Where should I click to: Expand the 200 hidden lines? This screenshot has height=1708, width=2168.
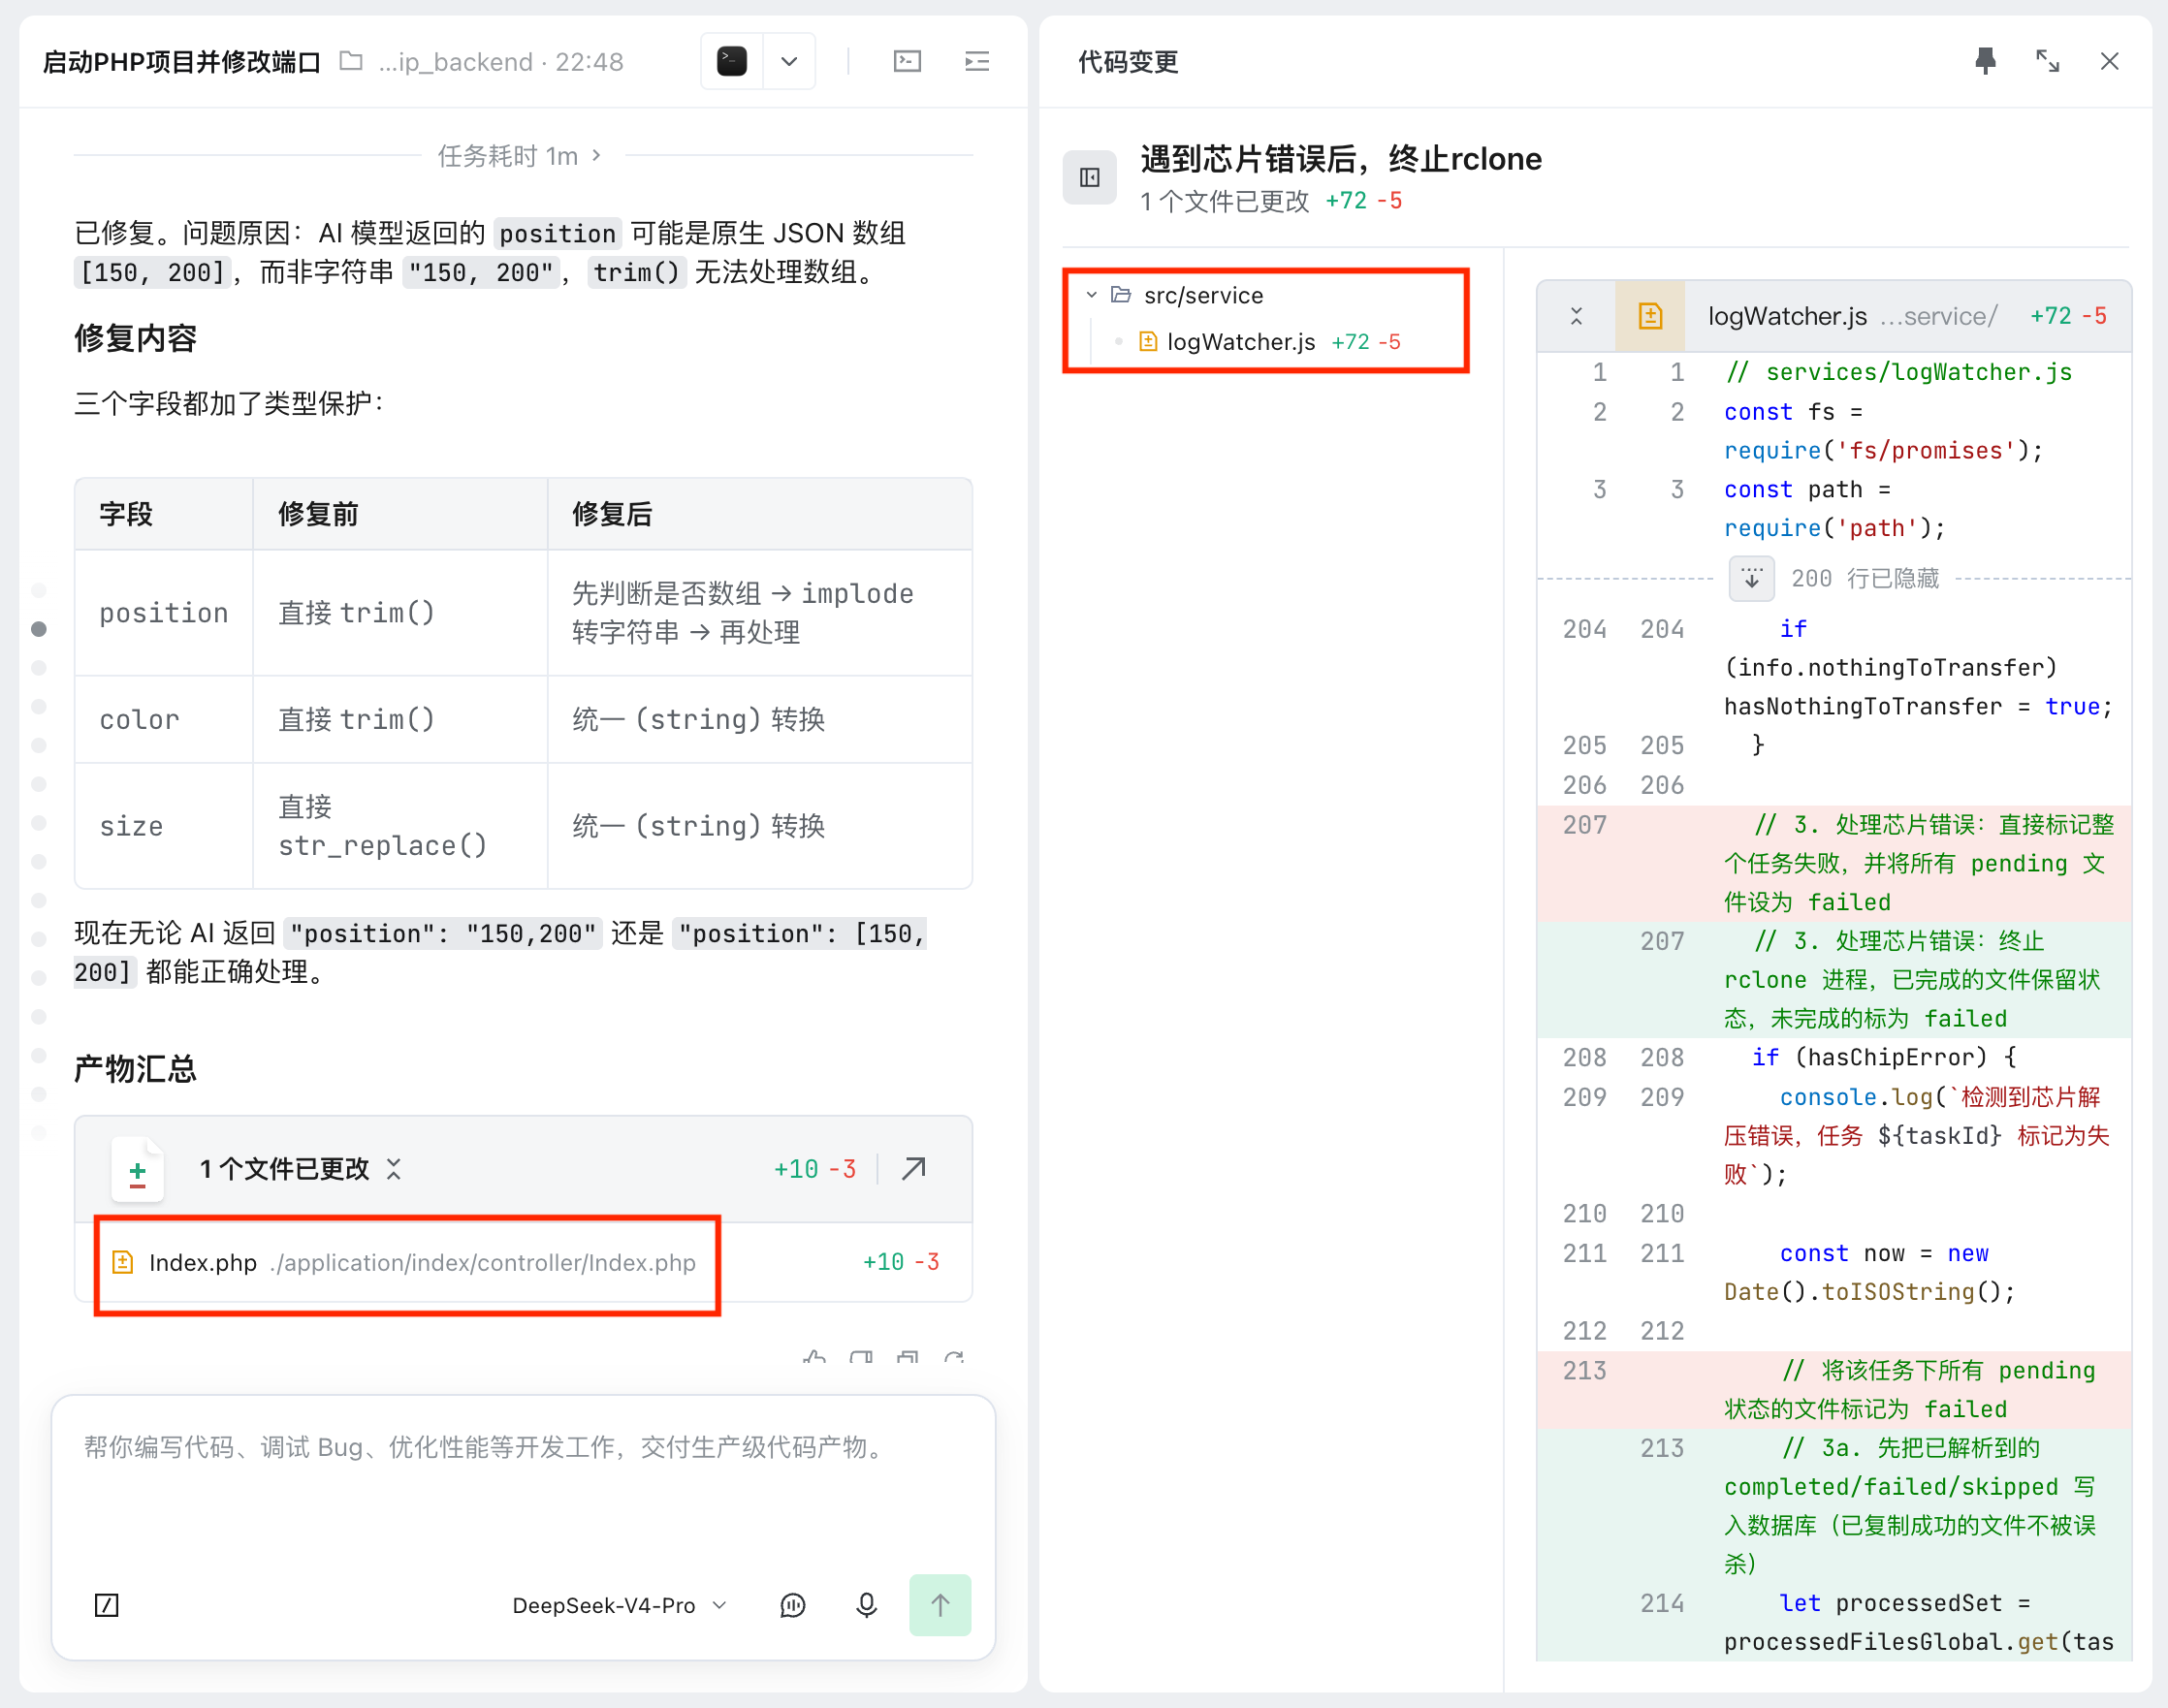coord(1751,578)
